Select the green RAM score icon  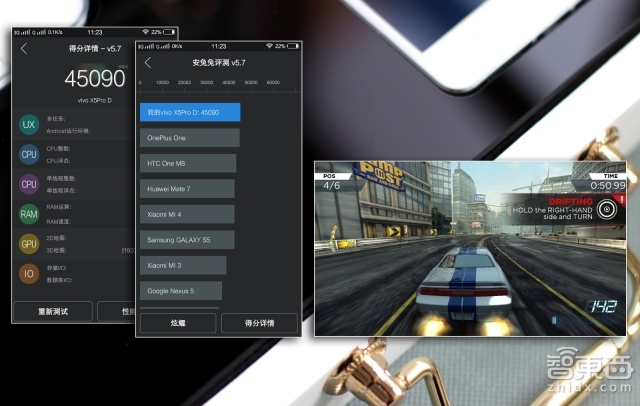point(29,213)
